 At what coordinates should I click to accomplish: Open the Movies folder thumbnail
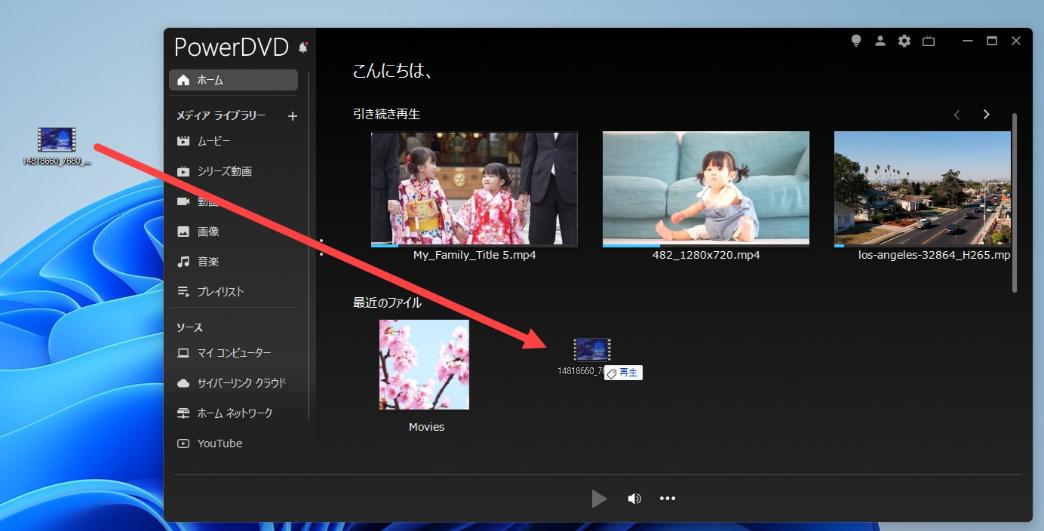[x=424, y=365]
